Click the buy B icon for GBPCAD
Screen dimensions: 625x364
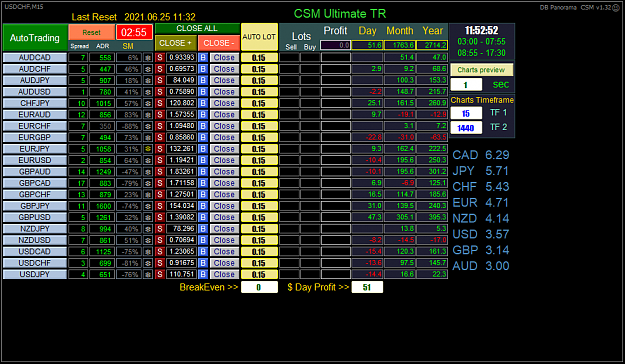pyautogui.click(x=203, y=183)
